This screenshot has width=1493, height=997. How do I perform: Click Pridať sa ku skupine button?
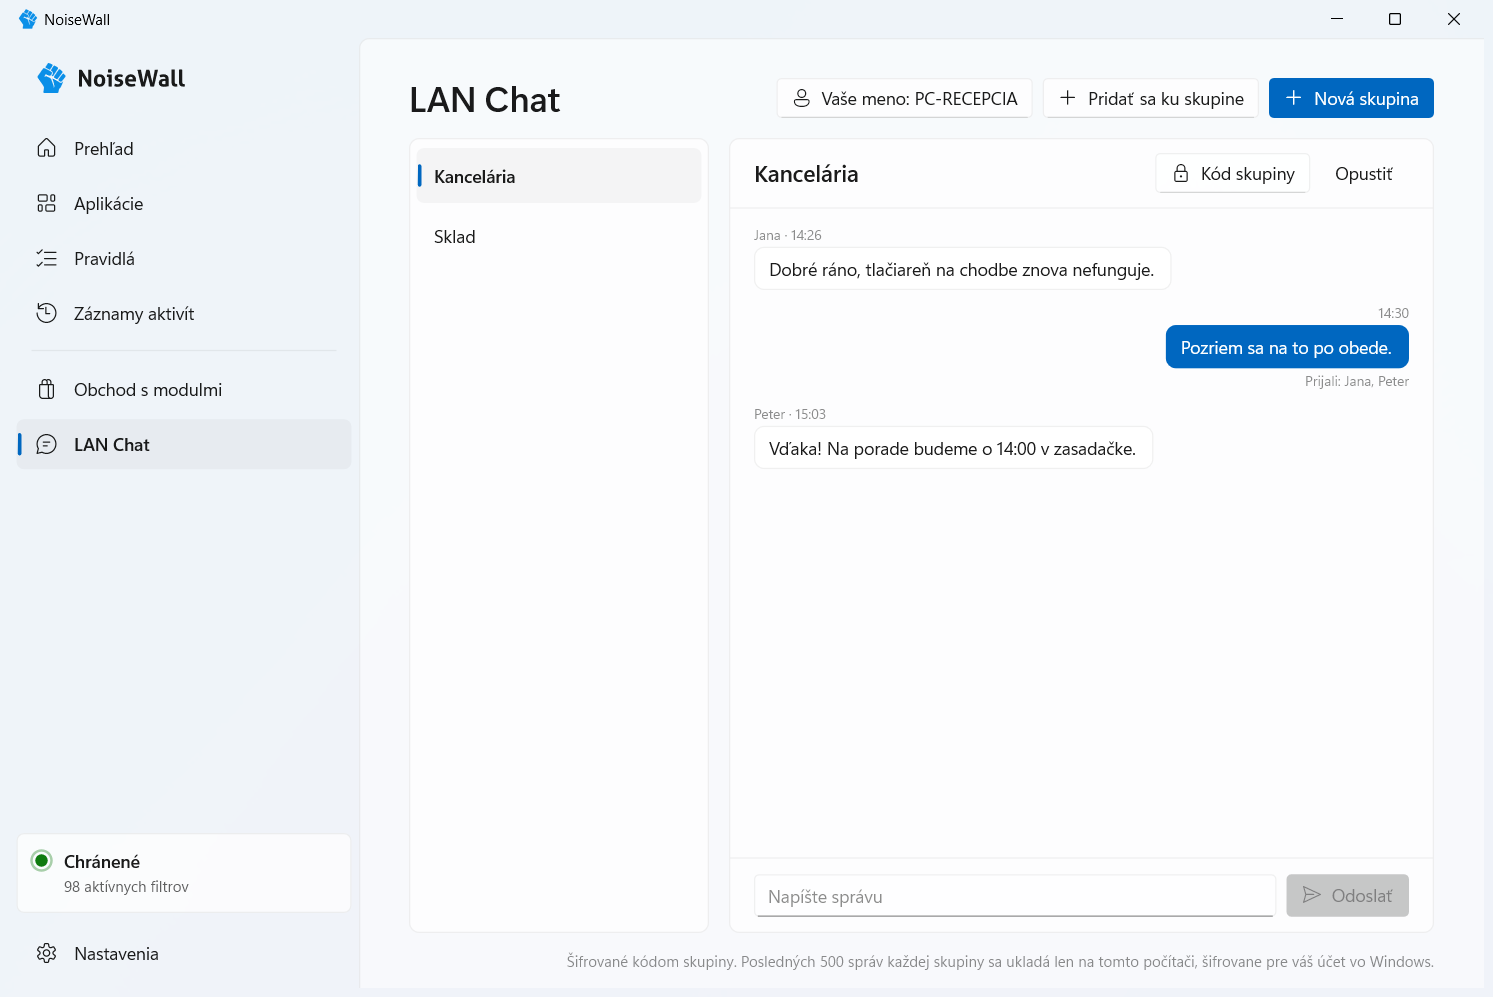tap(1151, 98)
